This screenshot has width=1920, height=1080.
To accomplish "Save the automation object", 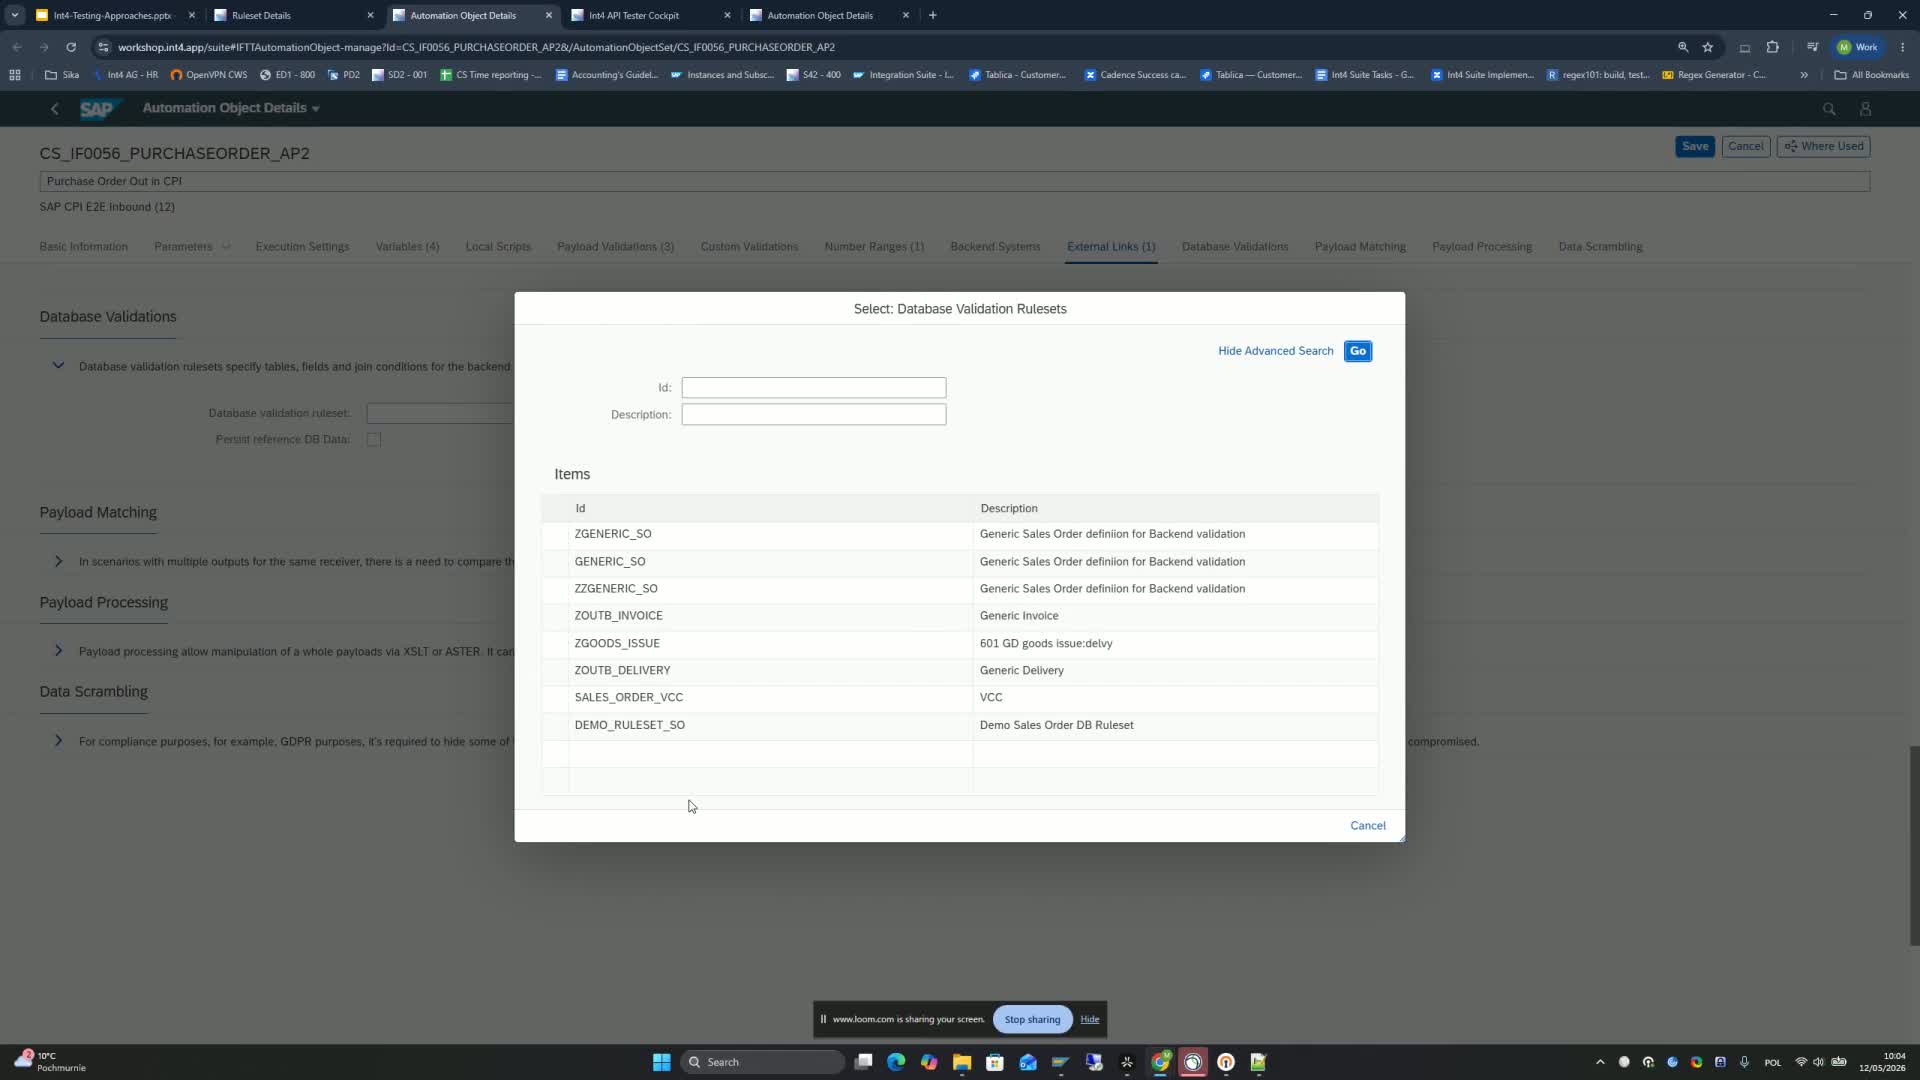I will tap(1694, 146).
